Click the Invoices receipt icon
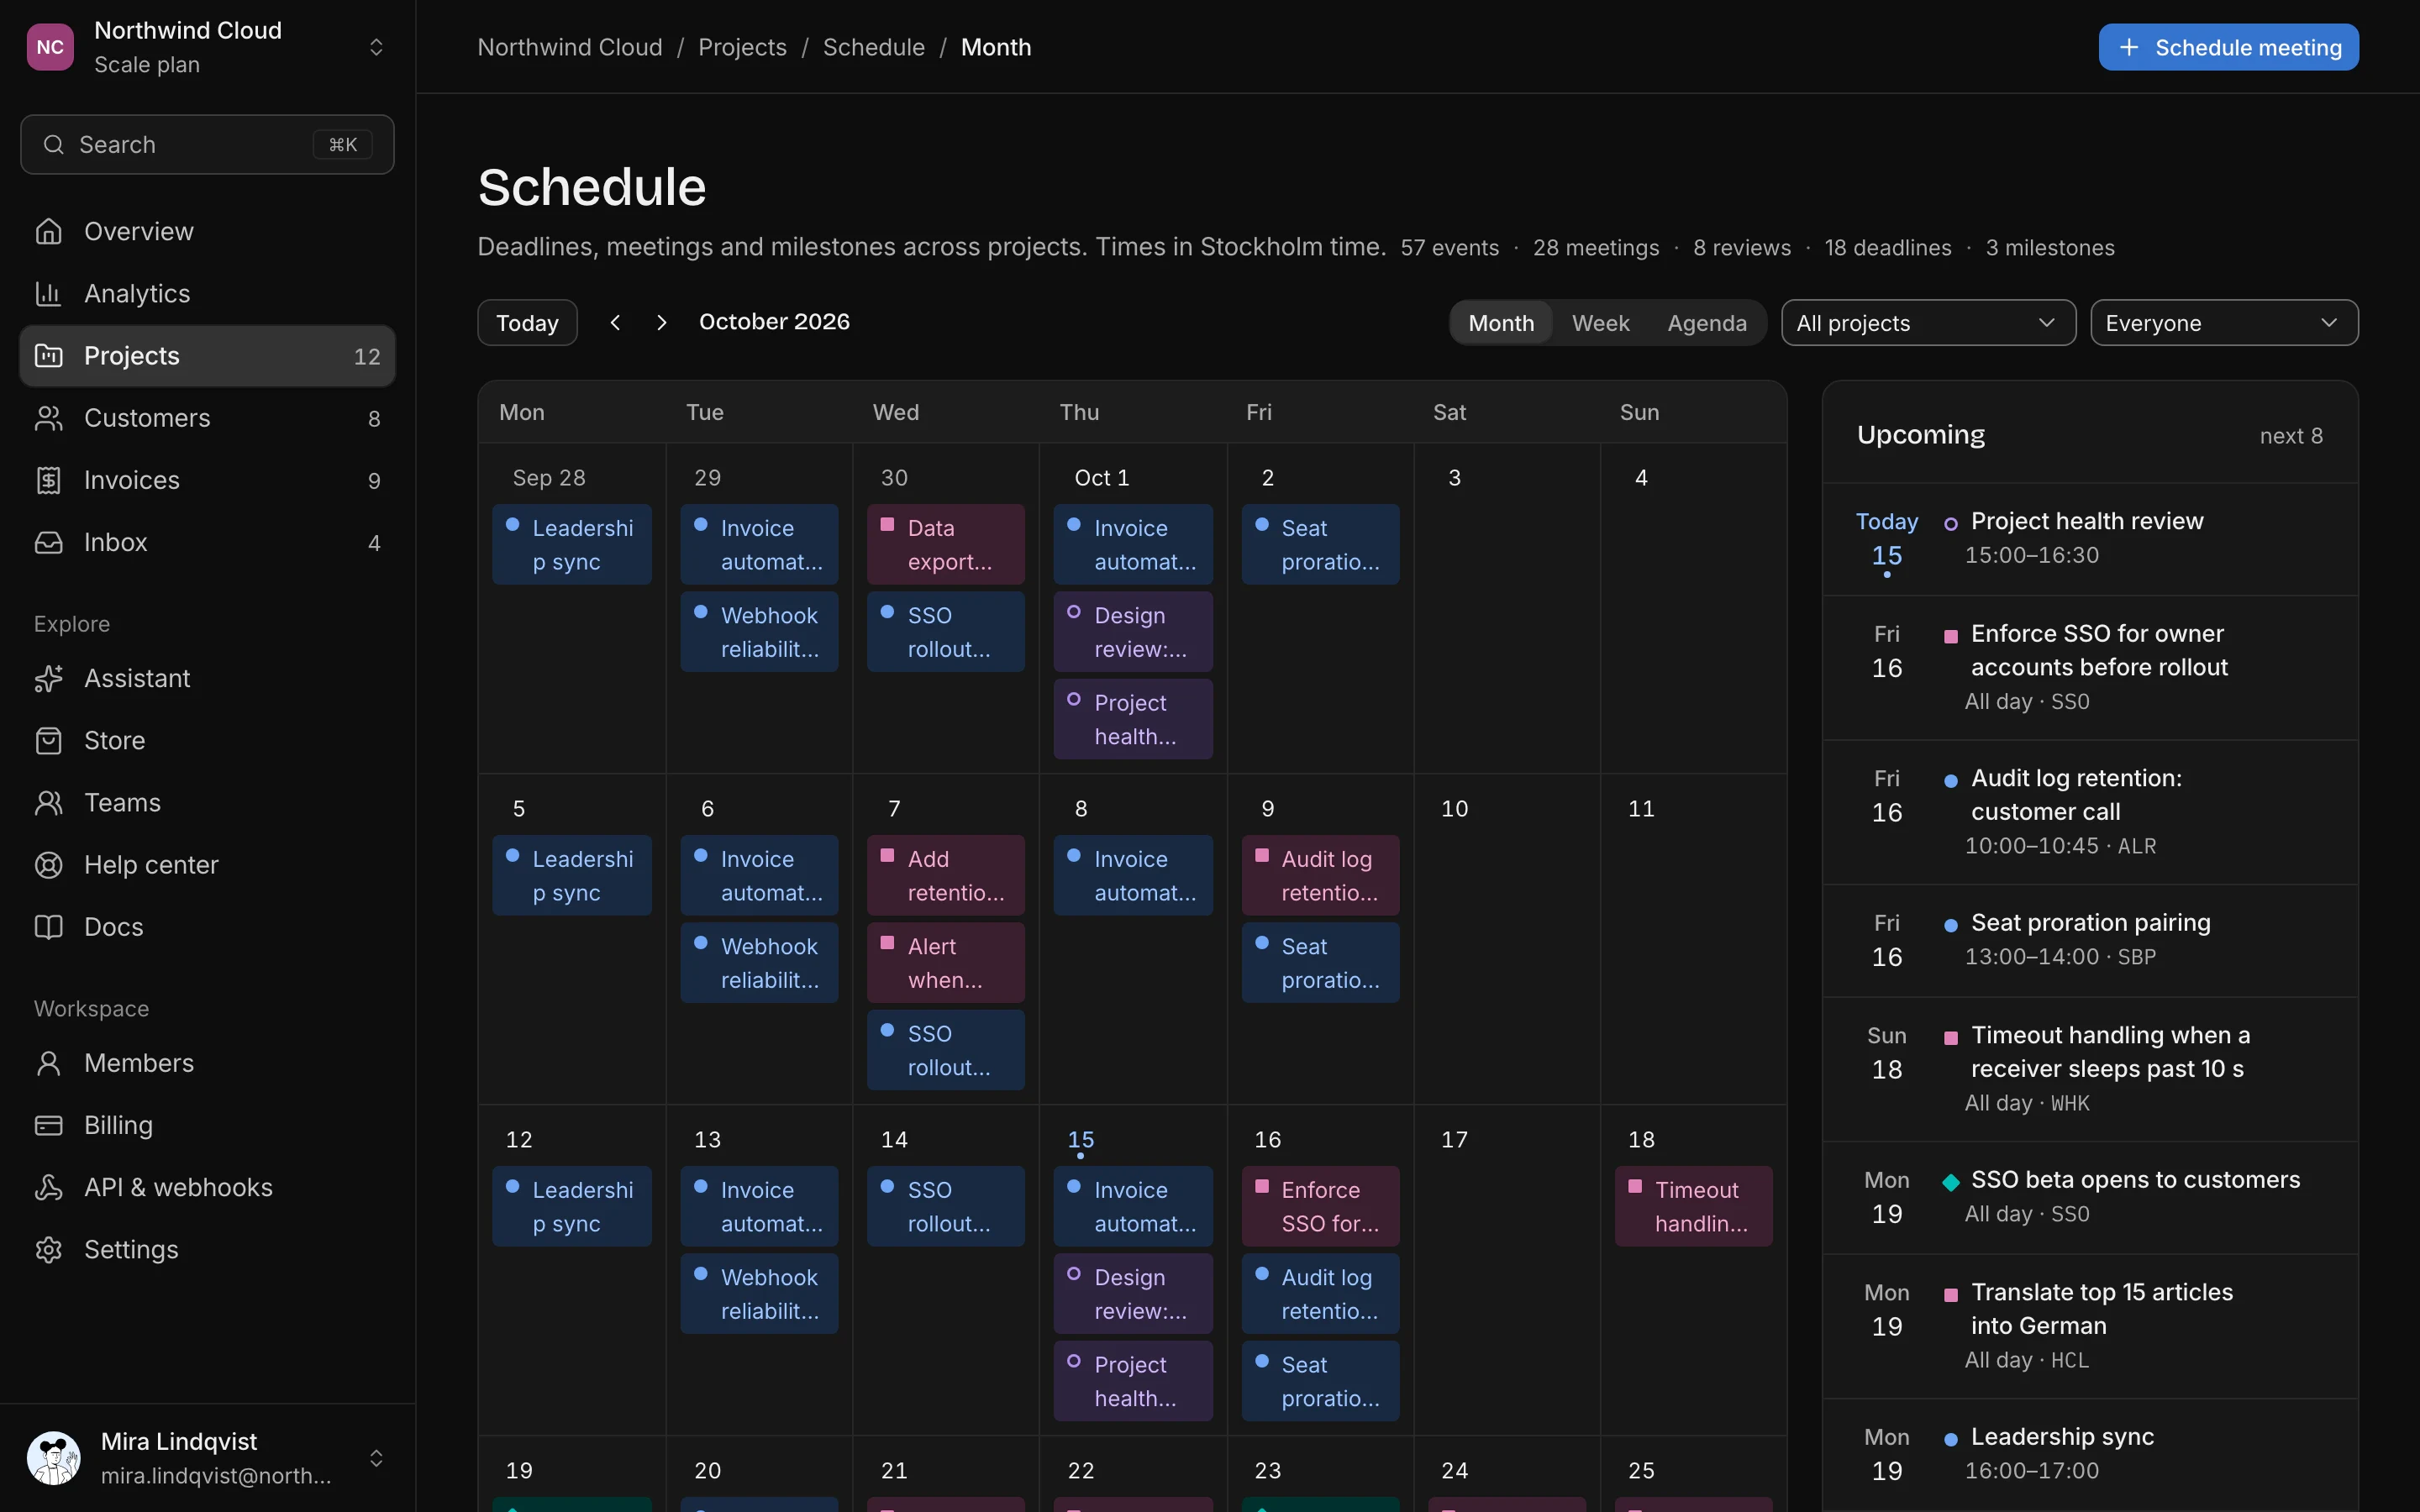 click(x=48, y=480)
